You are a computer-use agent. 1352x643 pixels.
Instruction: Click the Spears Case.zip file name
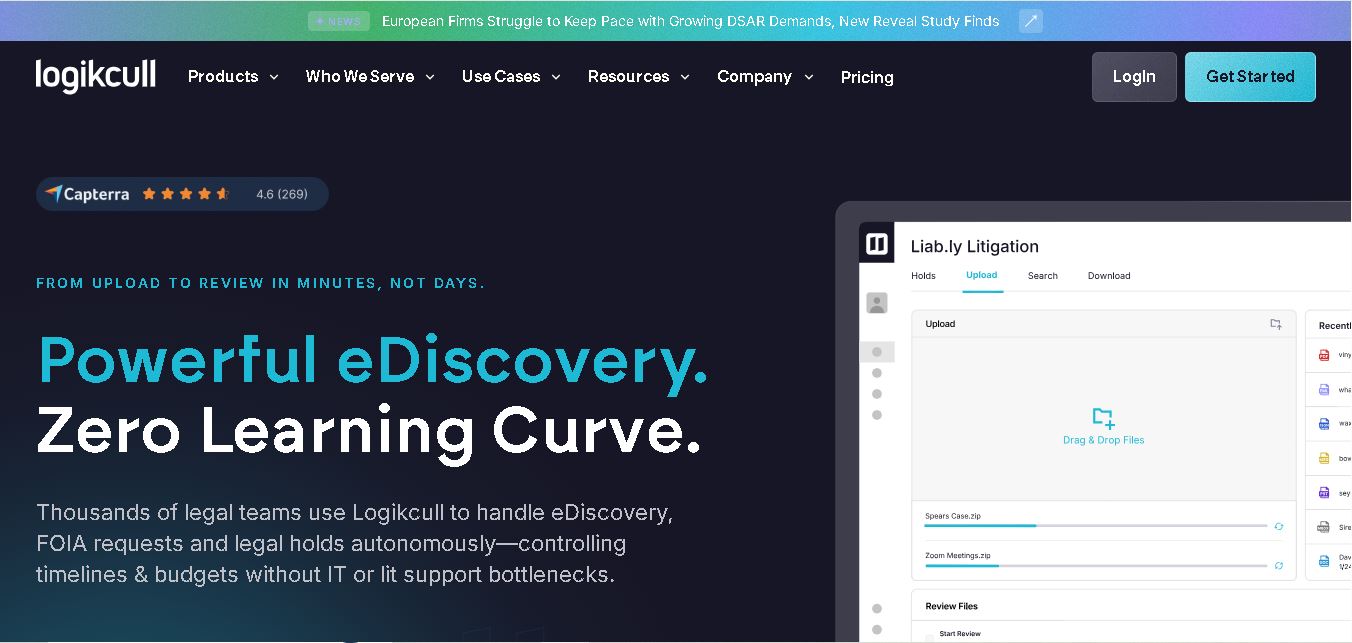[952, 516]
